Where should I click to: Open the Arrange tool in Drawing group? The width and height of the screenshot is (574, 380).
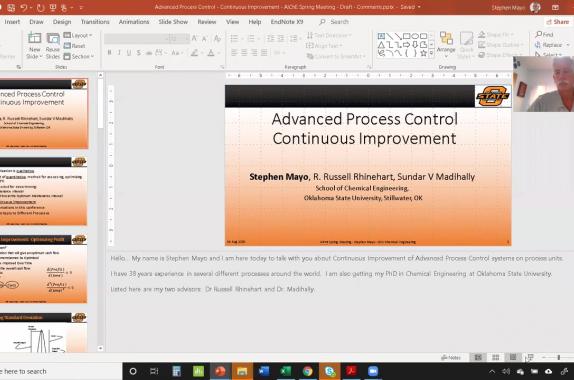[x=446, y=42]
